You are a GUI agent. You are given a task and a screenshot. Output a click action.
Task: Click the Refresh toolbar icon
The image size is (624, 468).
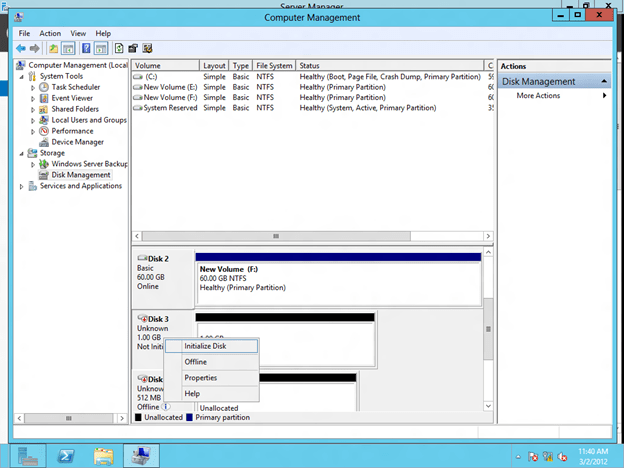(x=120, y=48)
